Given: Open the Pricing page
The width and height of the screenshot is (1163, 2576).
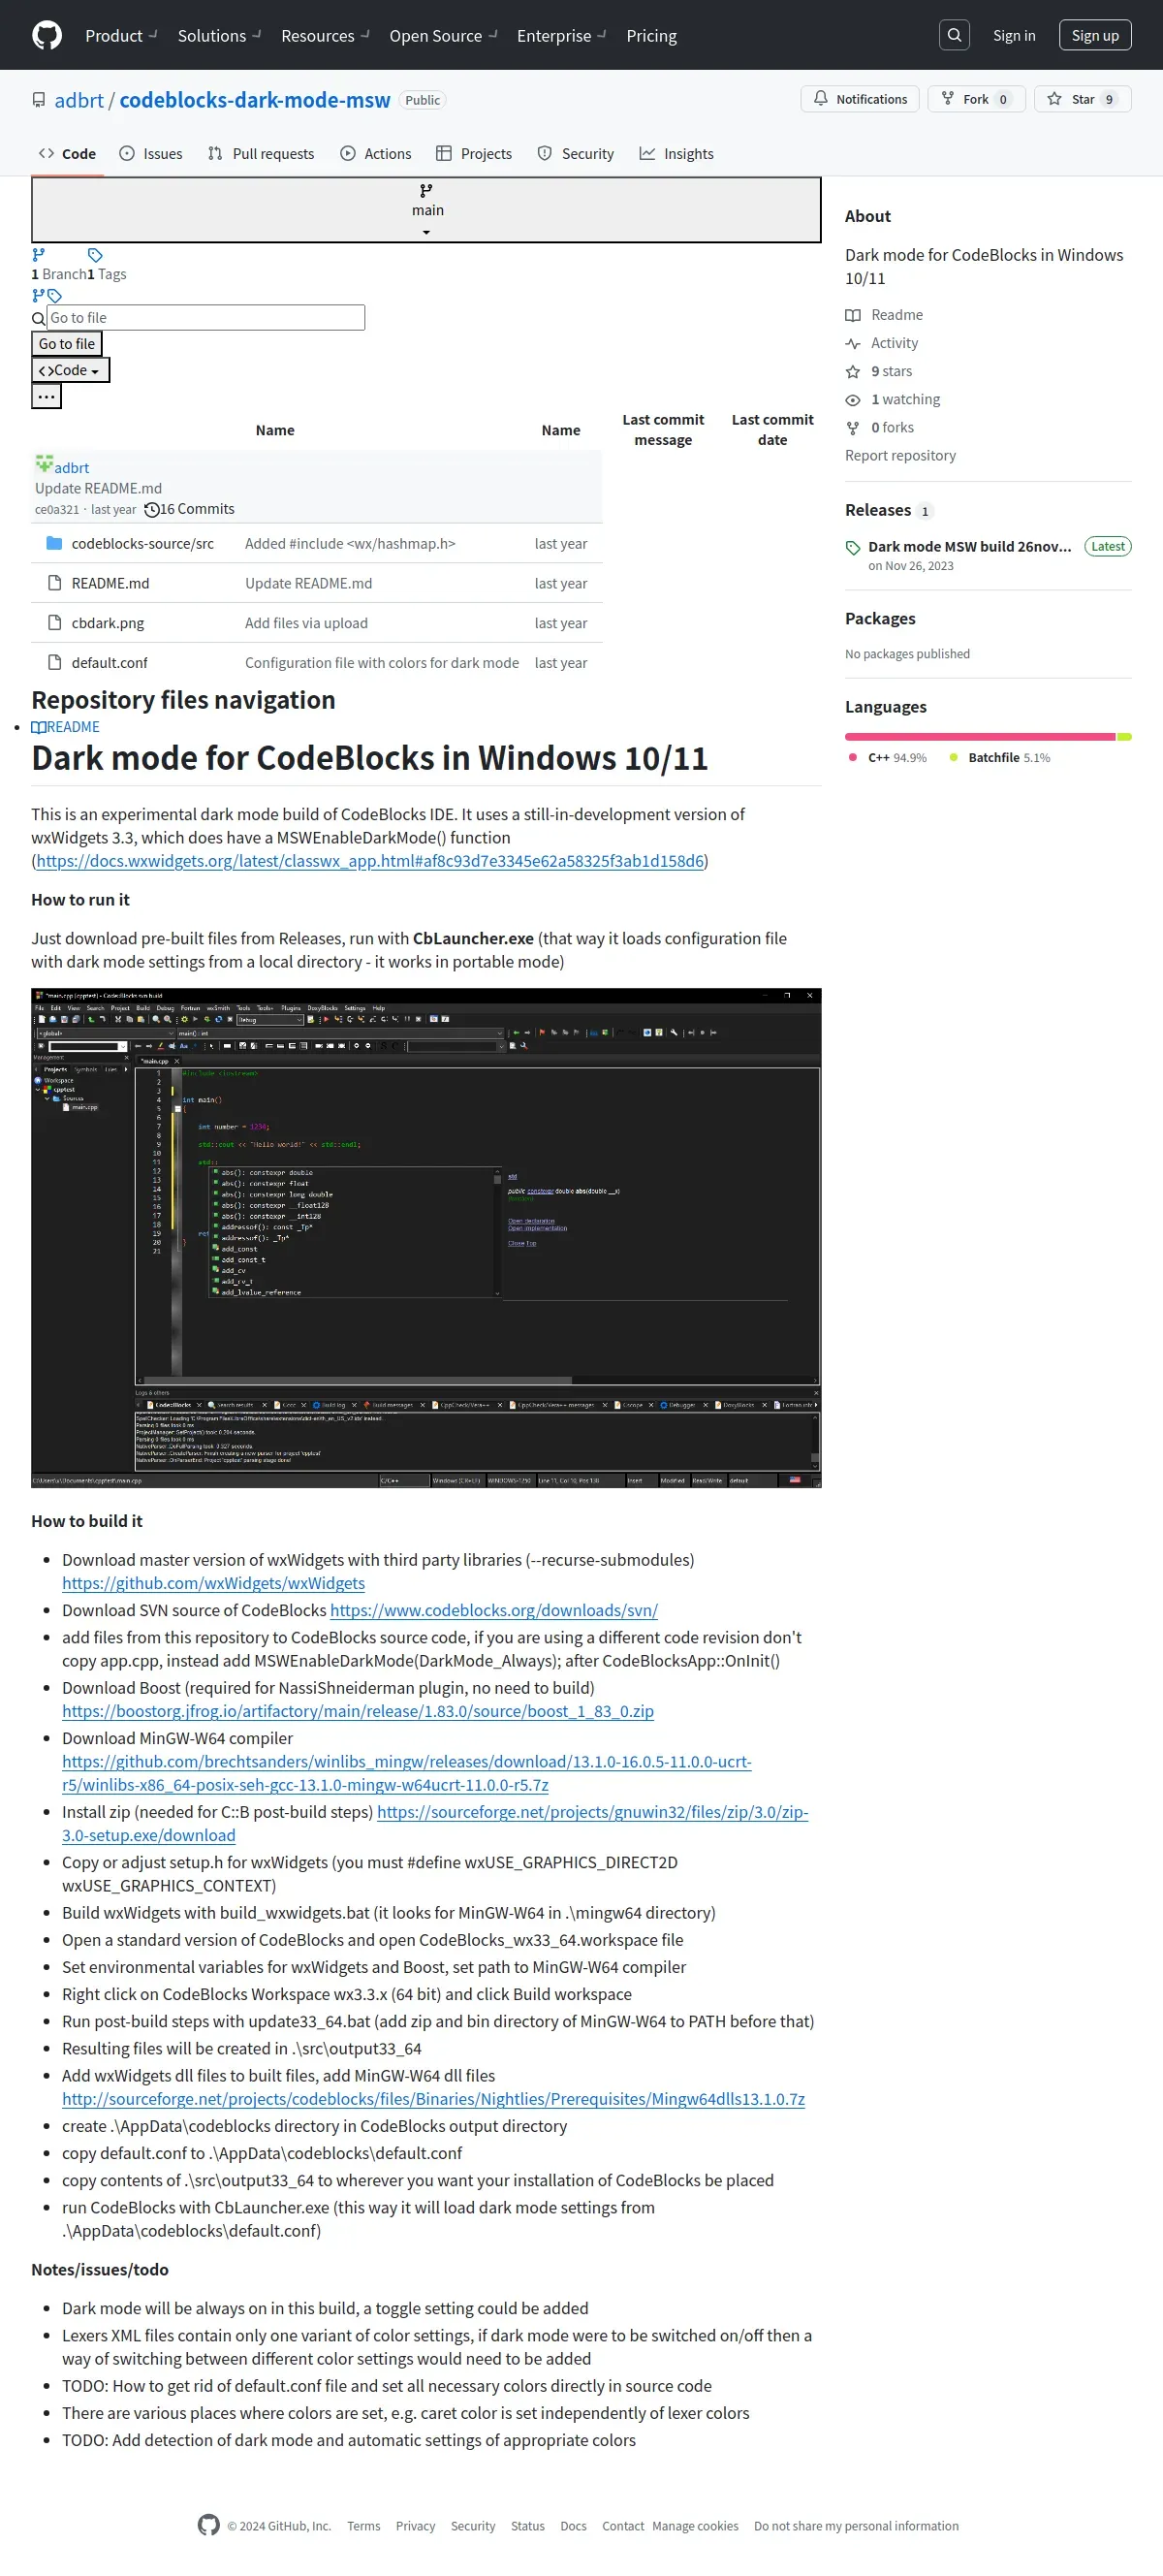Looking at the screenshot, I should [x=651, y=36].
